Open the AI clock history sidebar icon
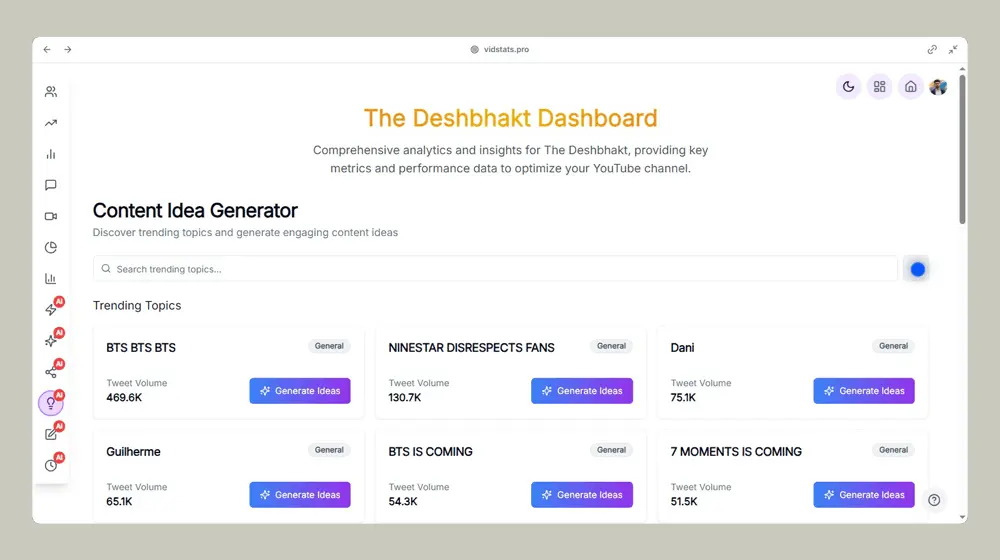Viewport: 1000px width, 560px height. tap(51, 466)
